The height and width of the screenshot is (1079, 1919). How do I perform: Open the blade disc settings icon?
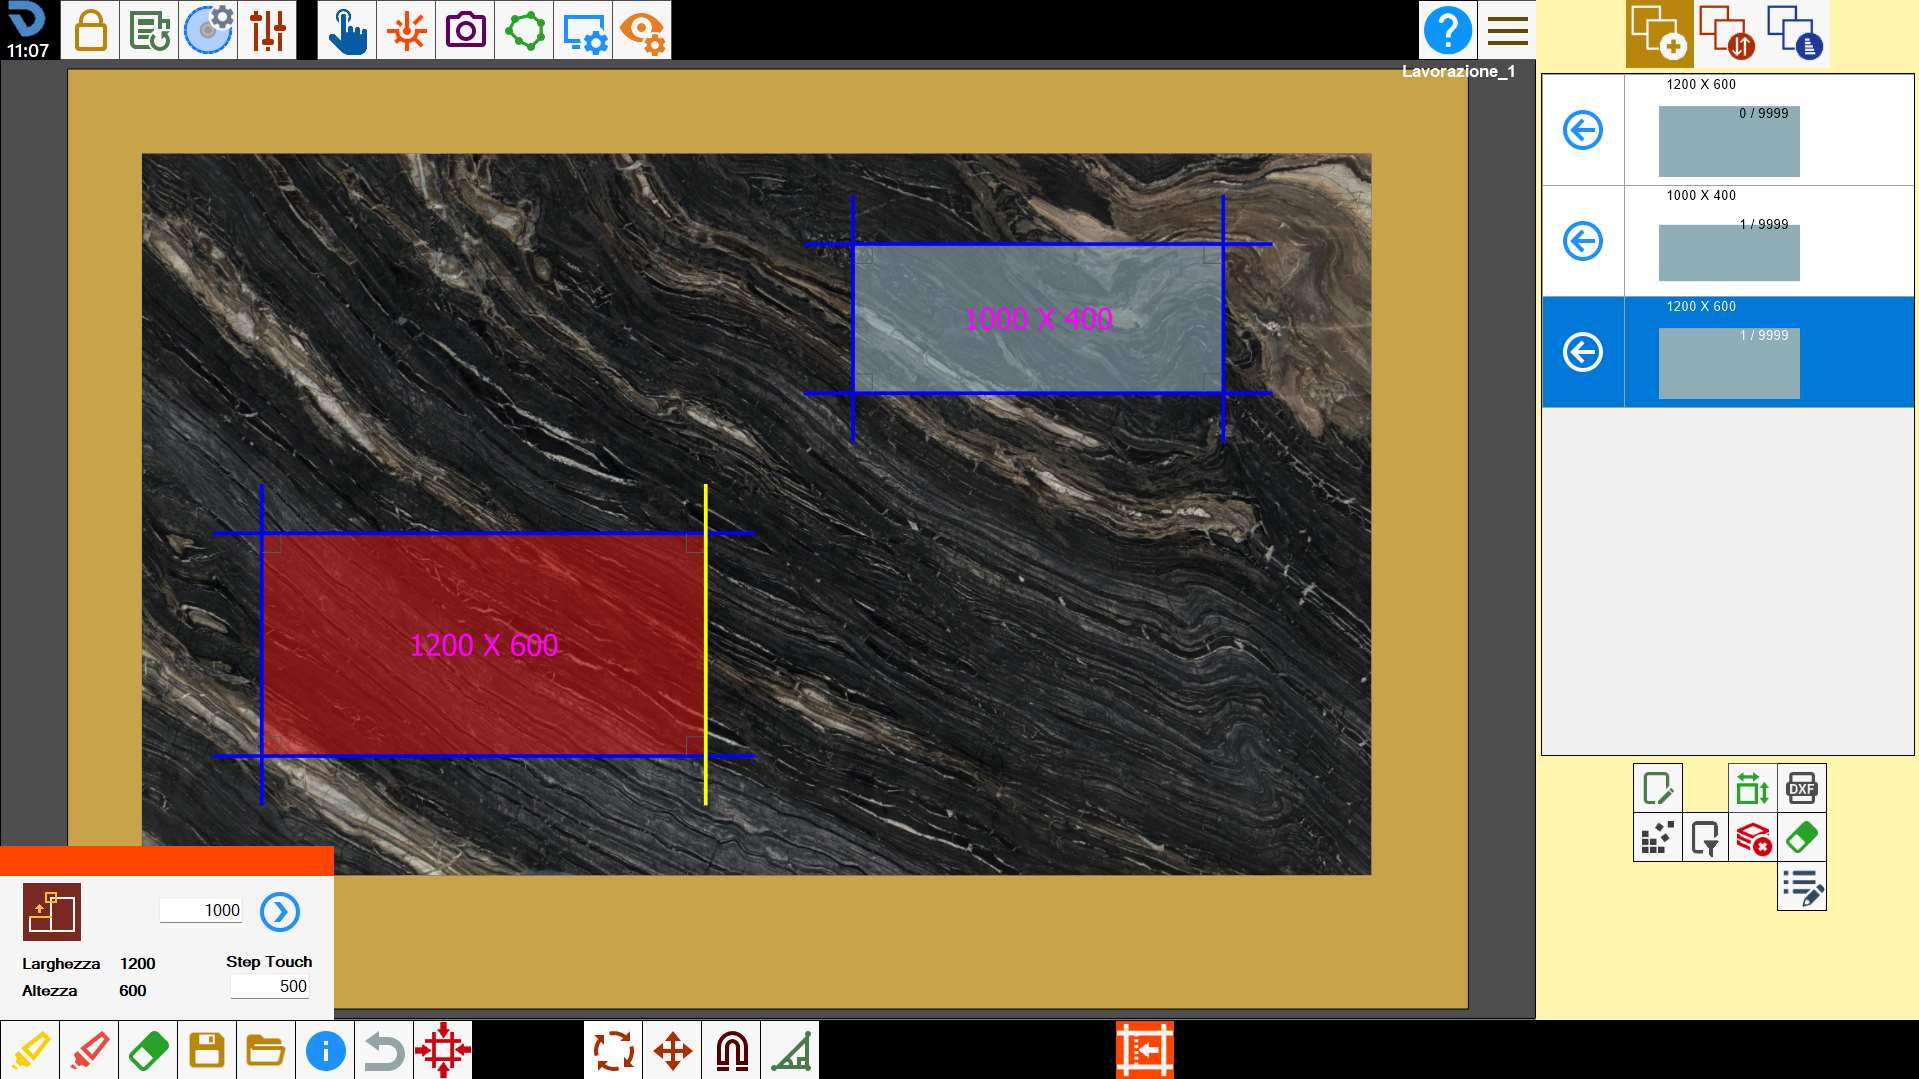(x=208, y=30)
